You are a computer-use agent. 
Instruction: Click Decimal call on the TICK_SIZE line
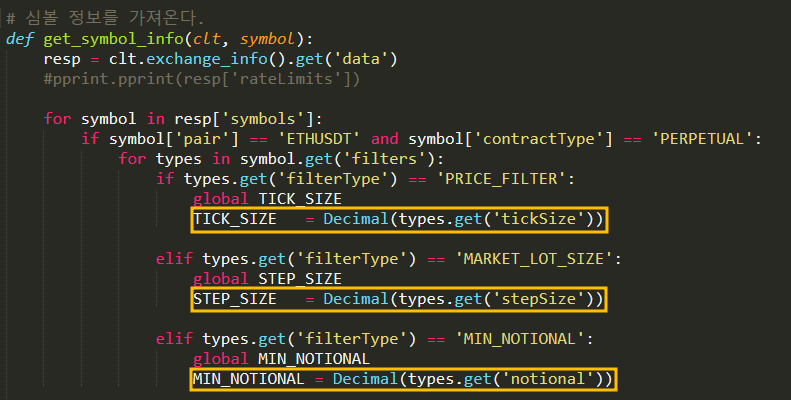click(356, 219)
